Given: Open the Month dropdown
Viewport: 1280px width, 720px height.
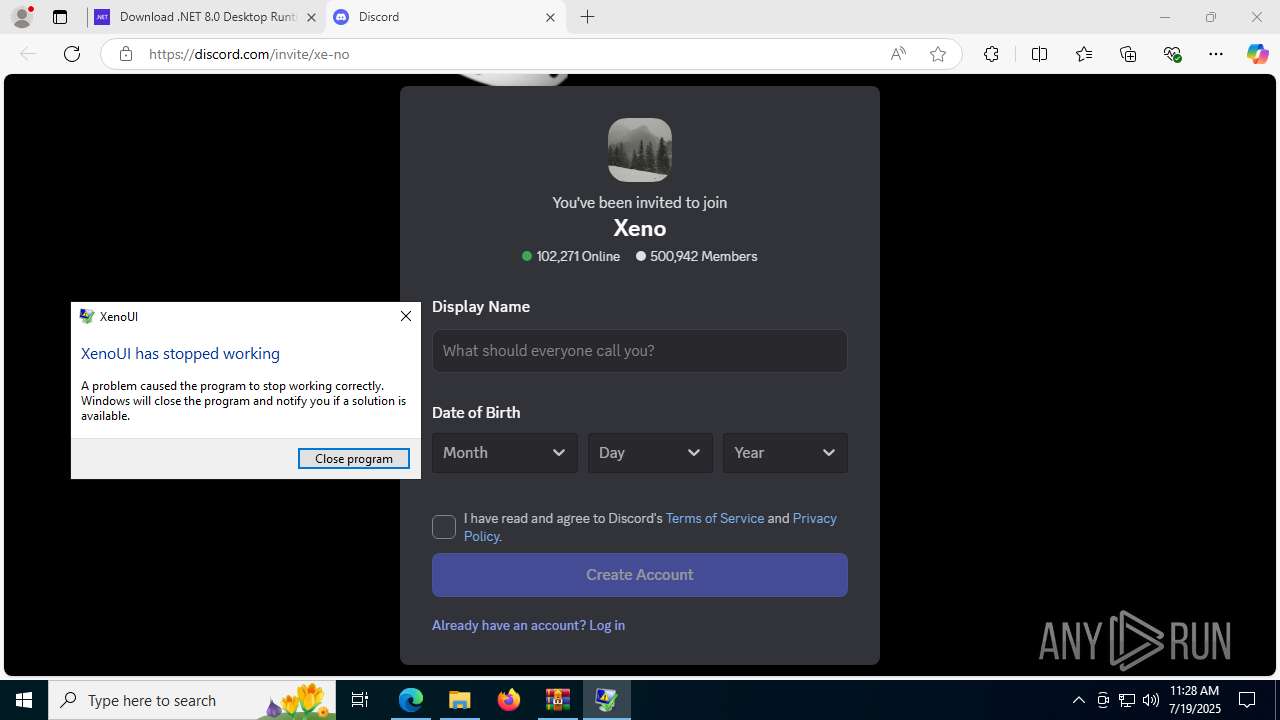Looking at the screenshot, I should tap(505, 453).
